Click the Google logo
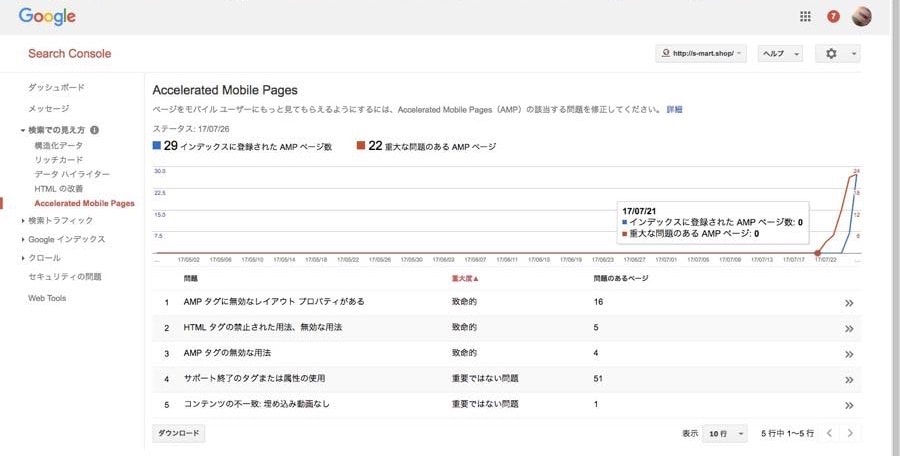Viewport: 900px width, 456px height. pos(47,17)
